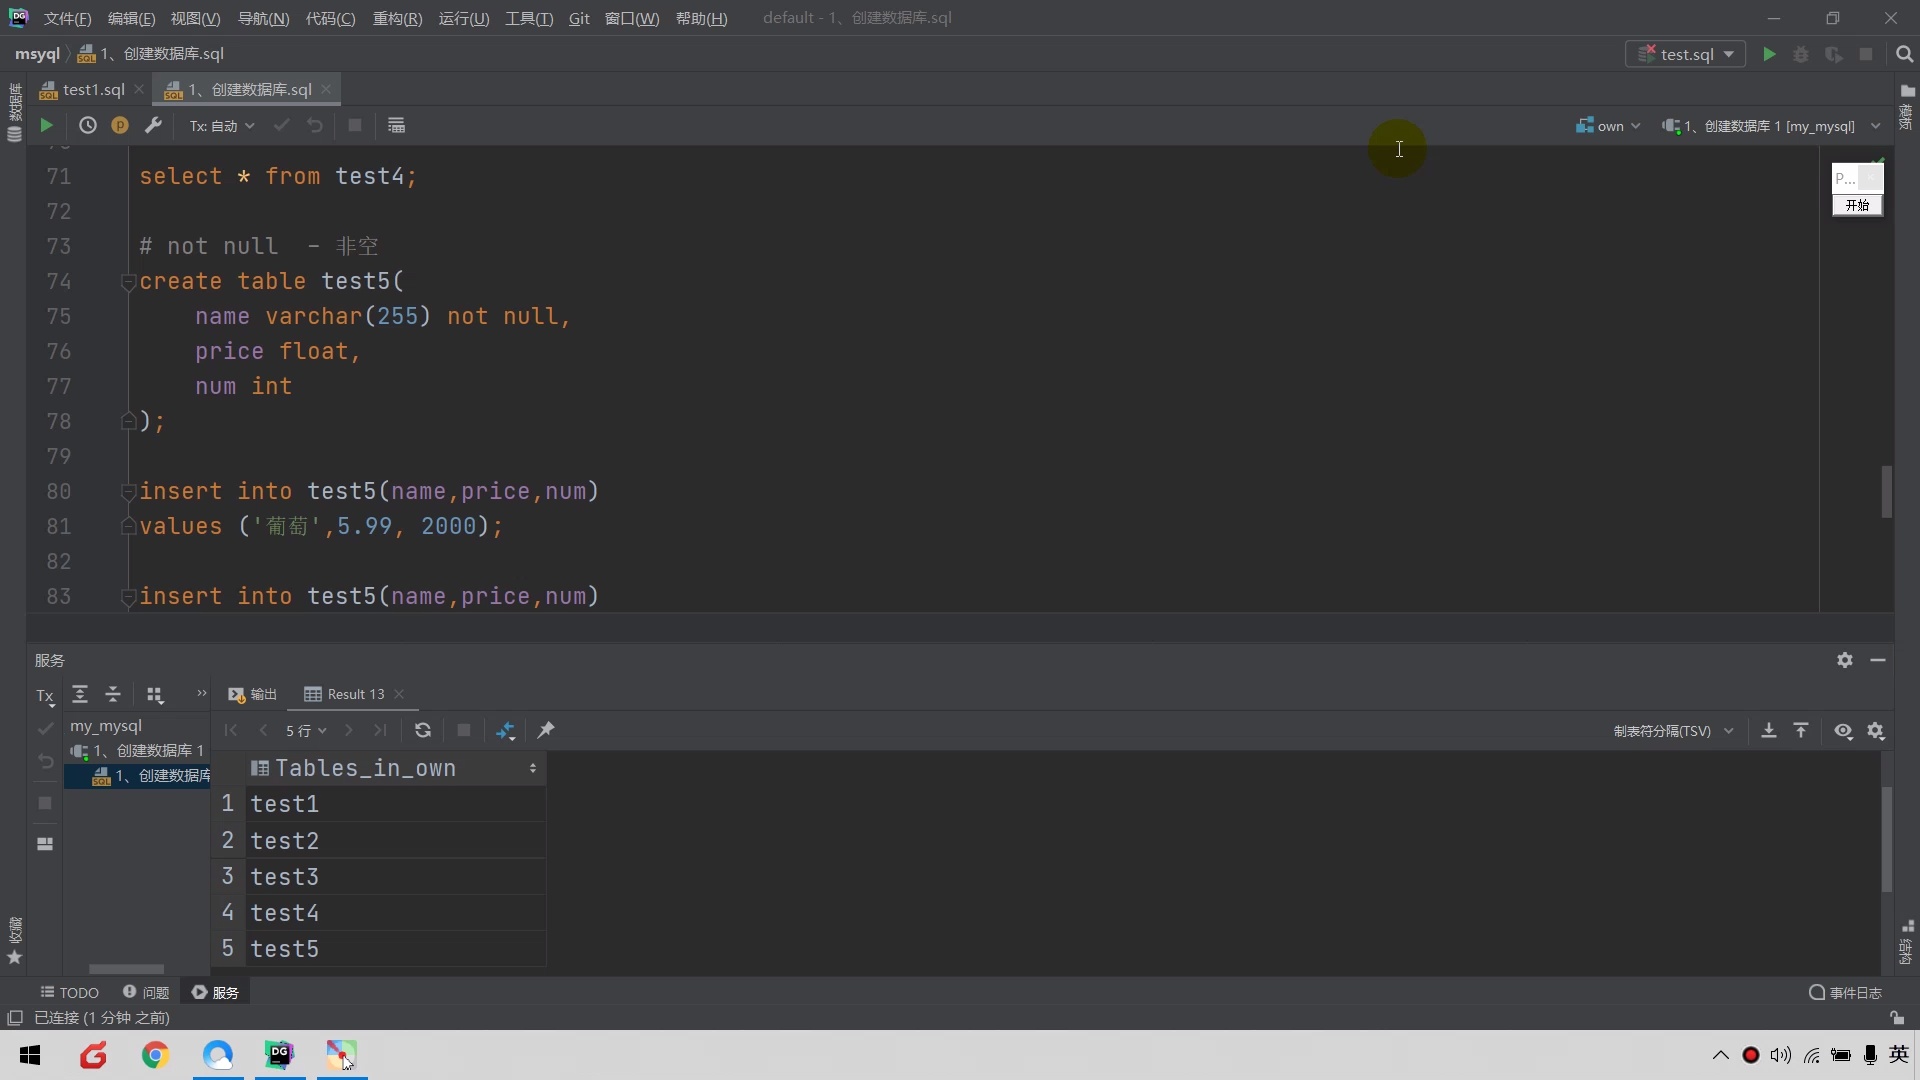Click the editor vertical scrollbar thumb
This screenshot has width=1920, height=1080.
point(1886,492)
